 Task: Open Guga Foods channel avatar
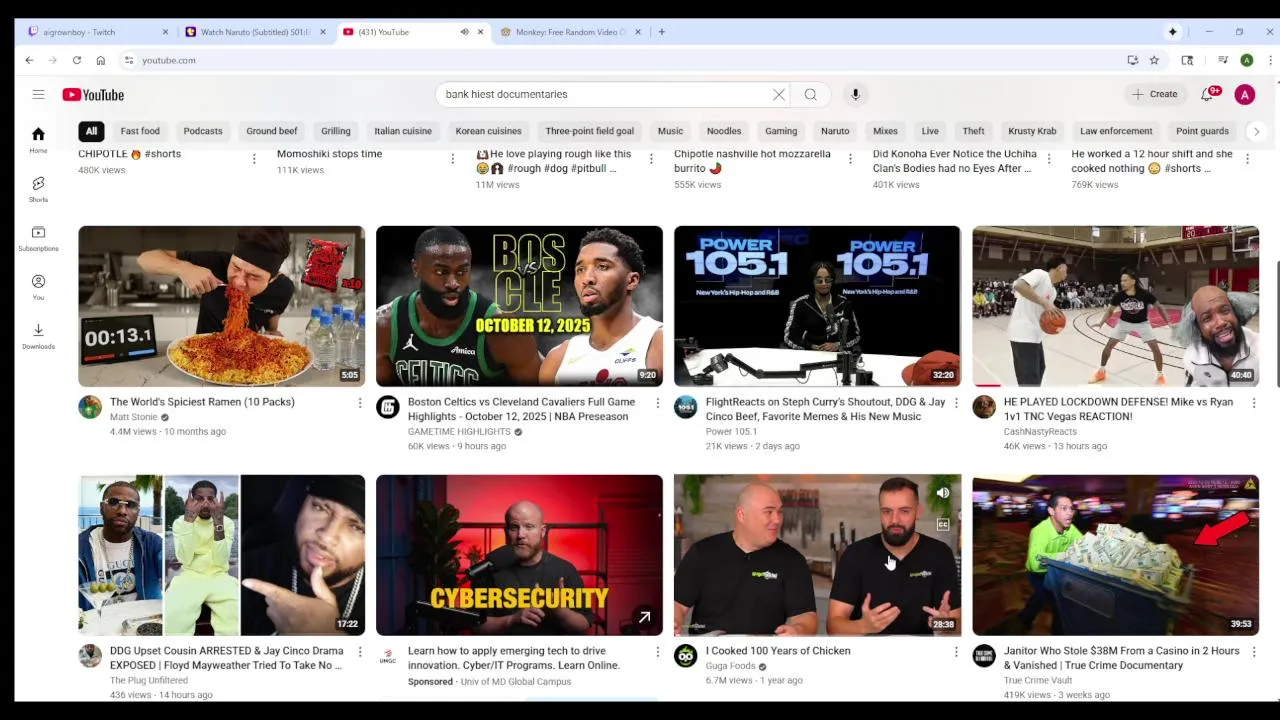coord(685,656)
